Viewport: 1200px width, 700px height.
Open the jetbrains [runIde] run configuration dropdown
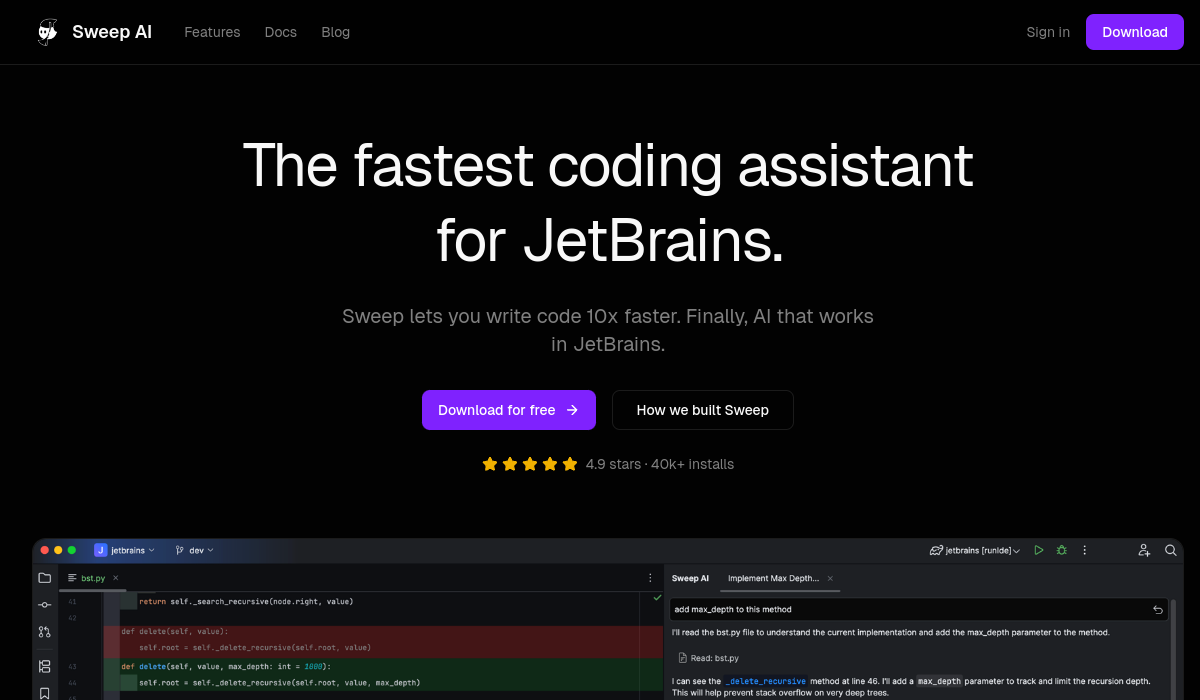point(975,550)
